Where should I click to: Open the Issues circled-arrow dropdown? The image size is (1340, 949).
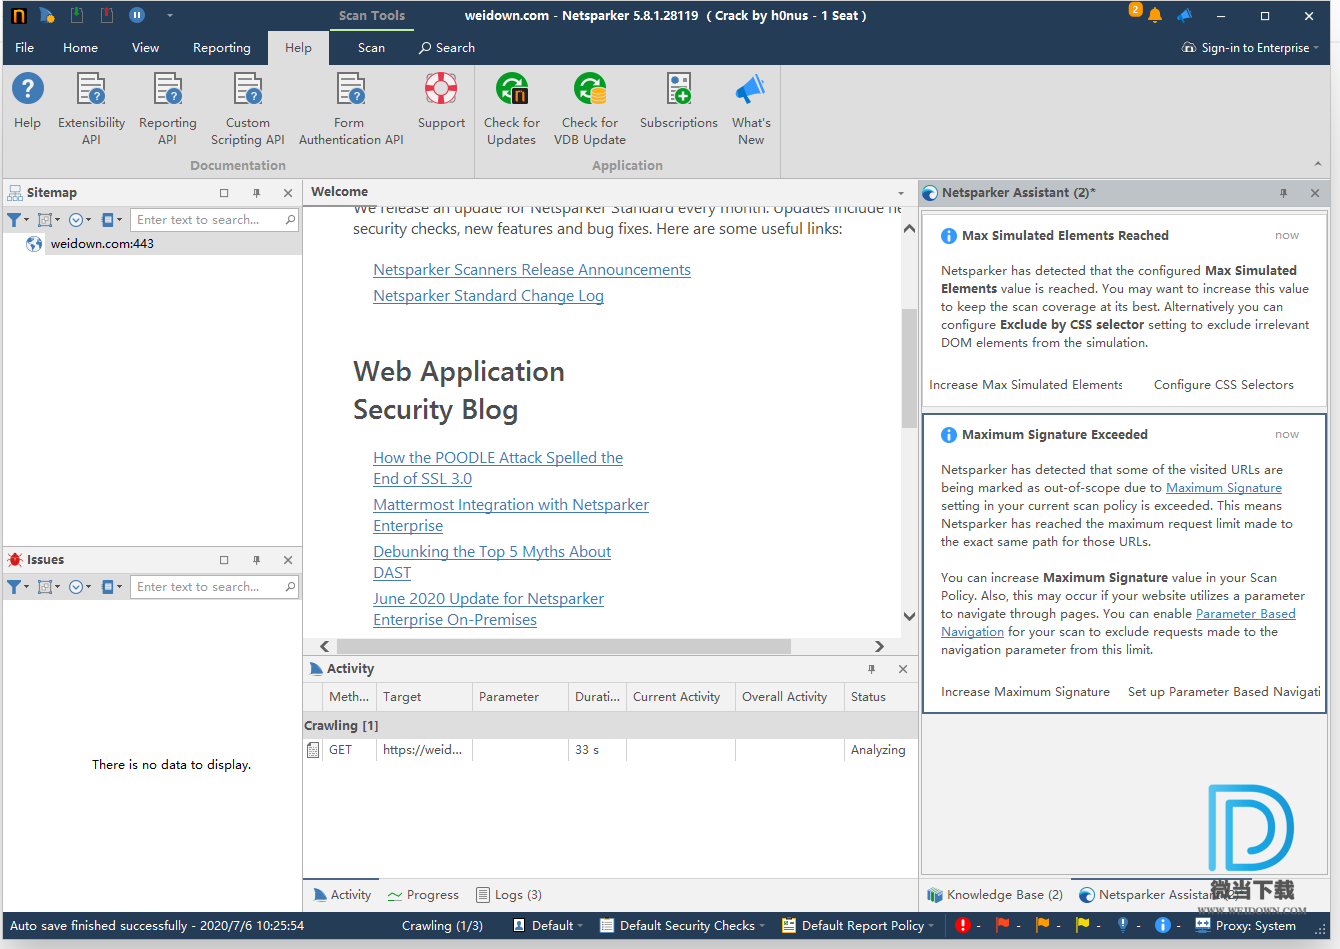tap(79, 587)
